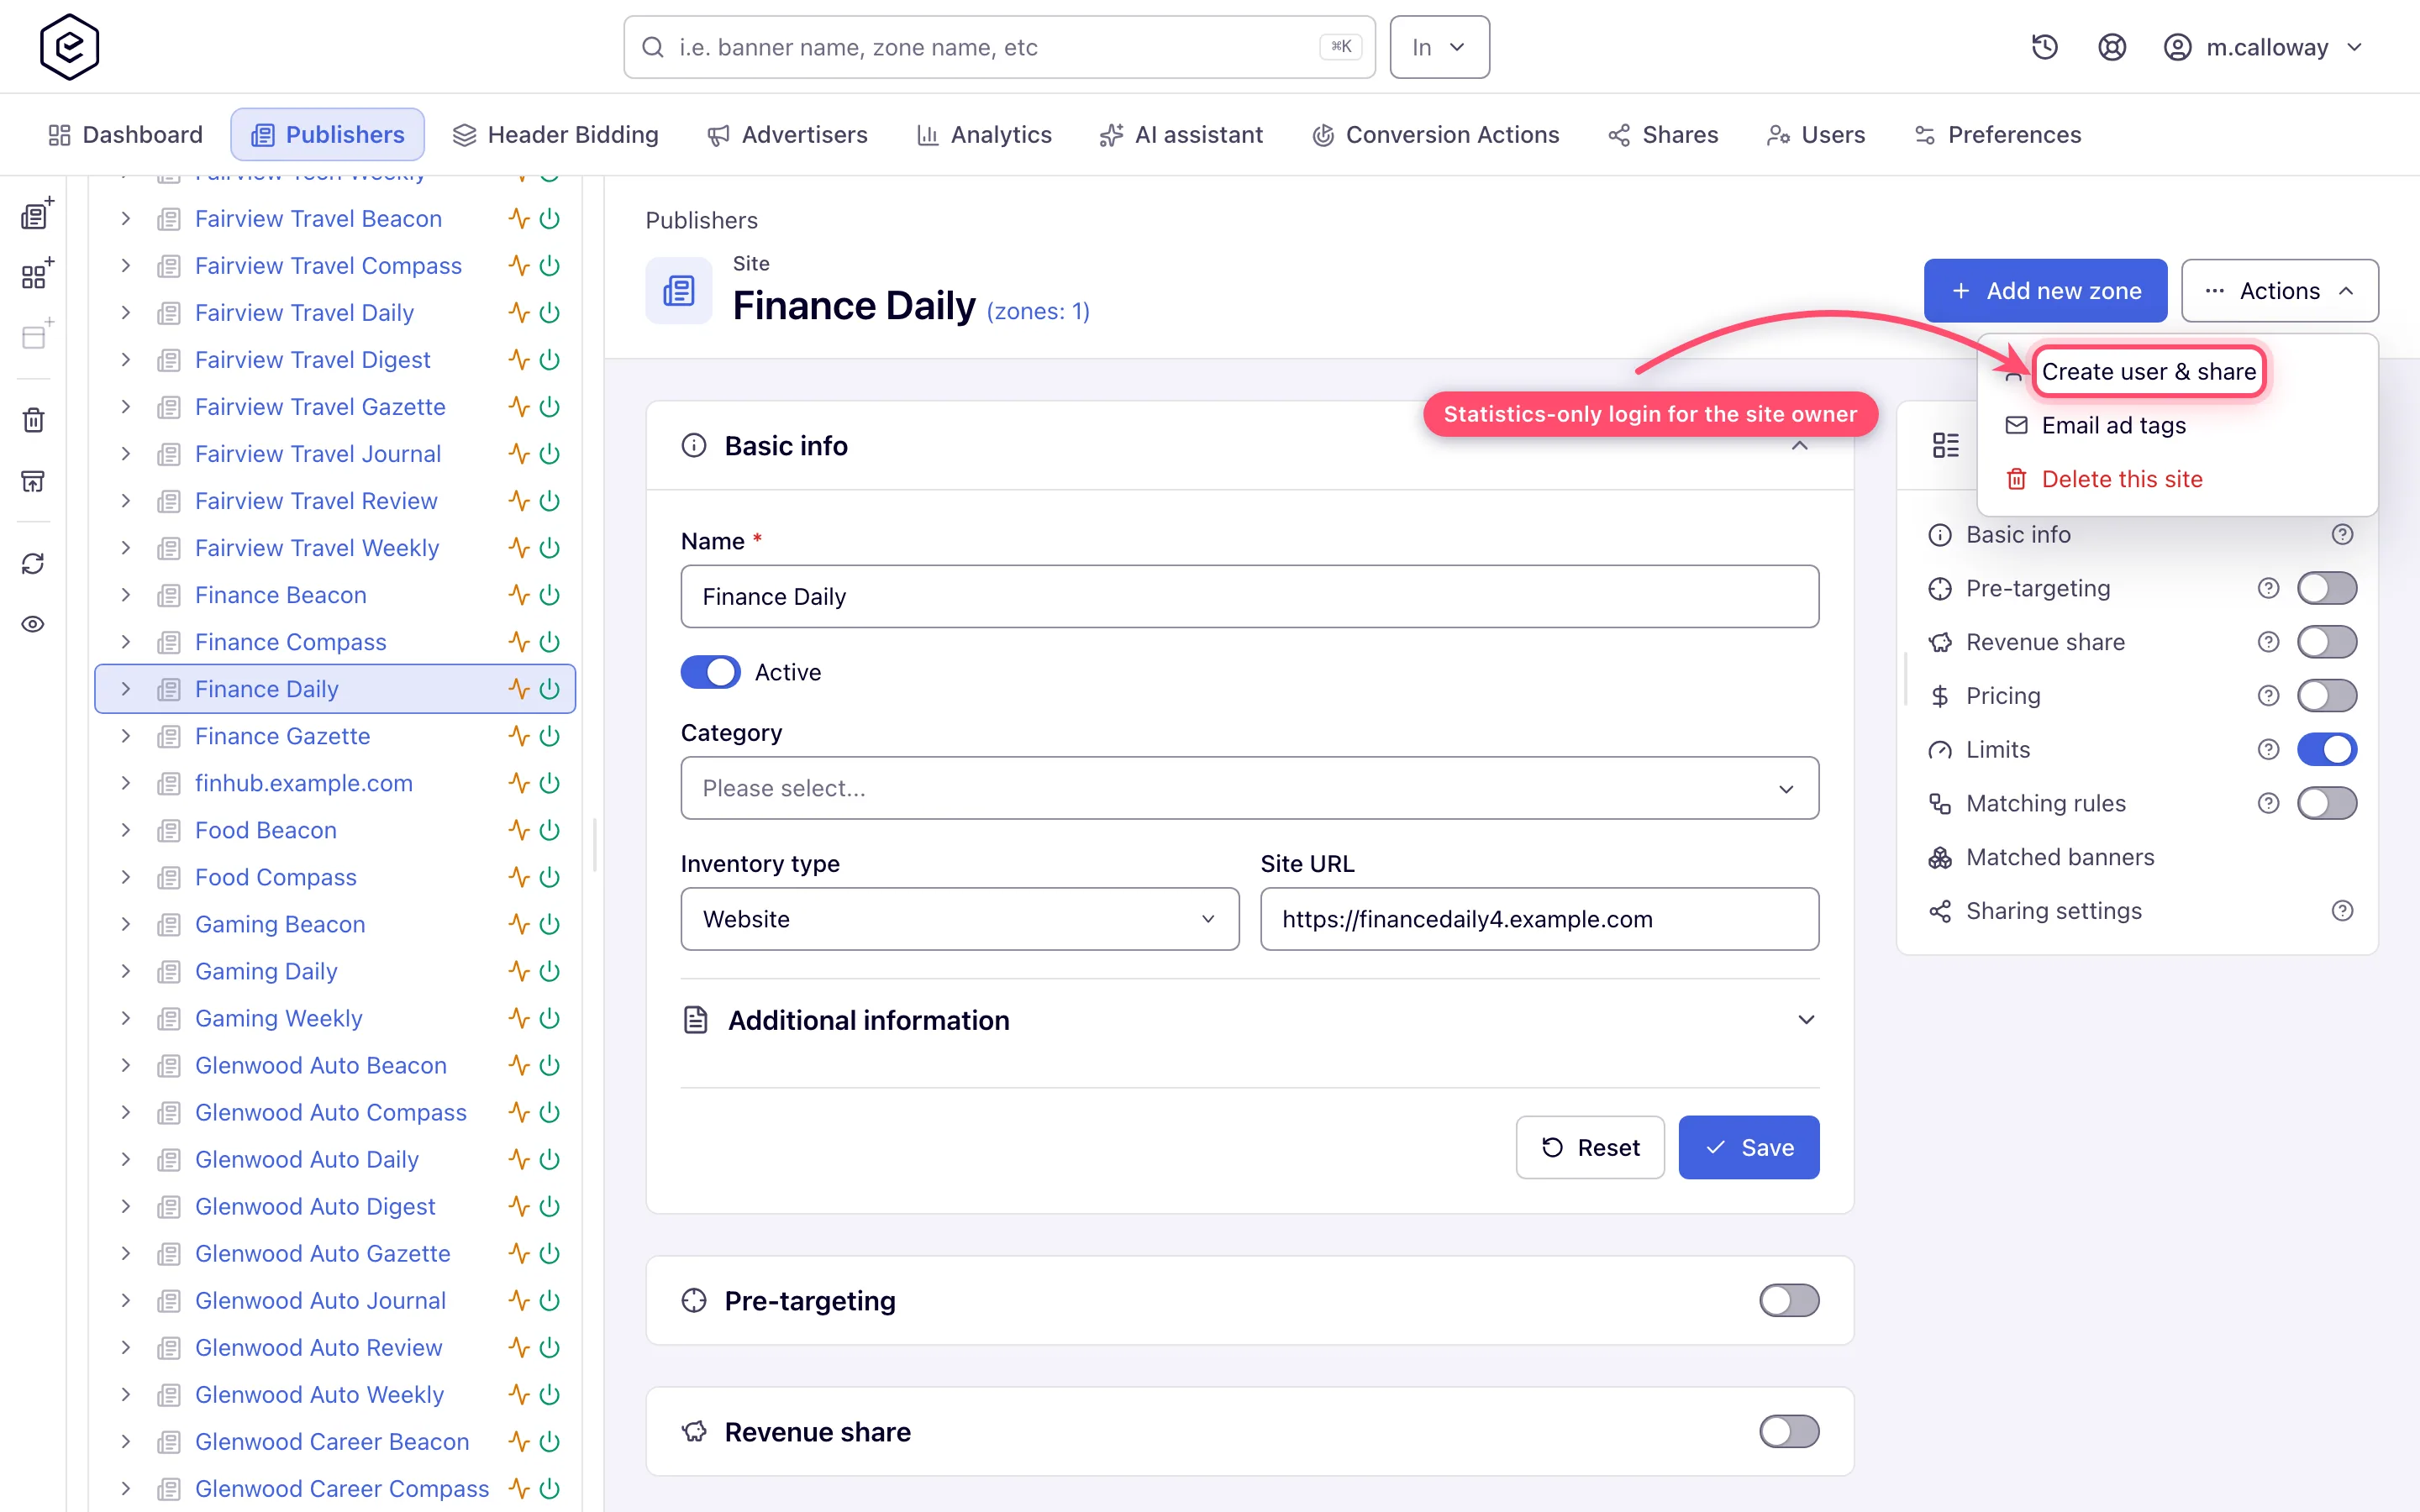Click the Save button
Image resolution: width=2420 pixels, height=1512 pixels.
[1748, 1147]
